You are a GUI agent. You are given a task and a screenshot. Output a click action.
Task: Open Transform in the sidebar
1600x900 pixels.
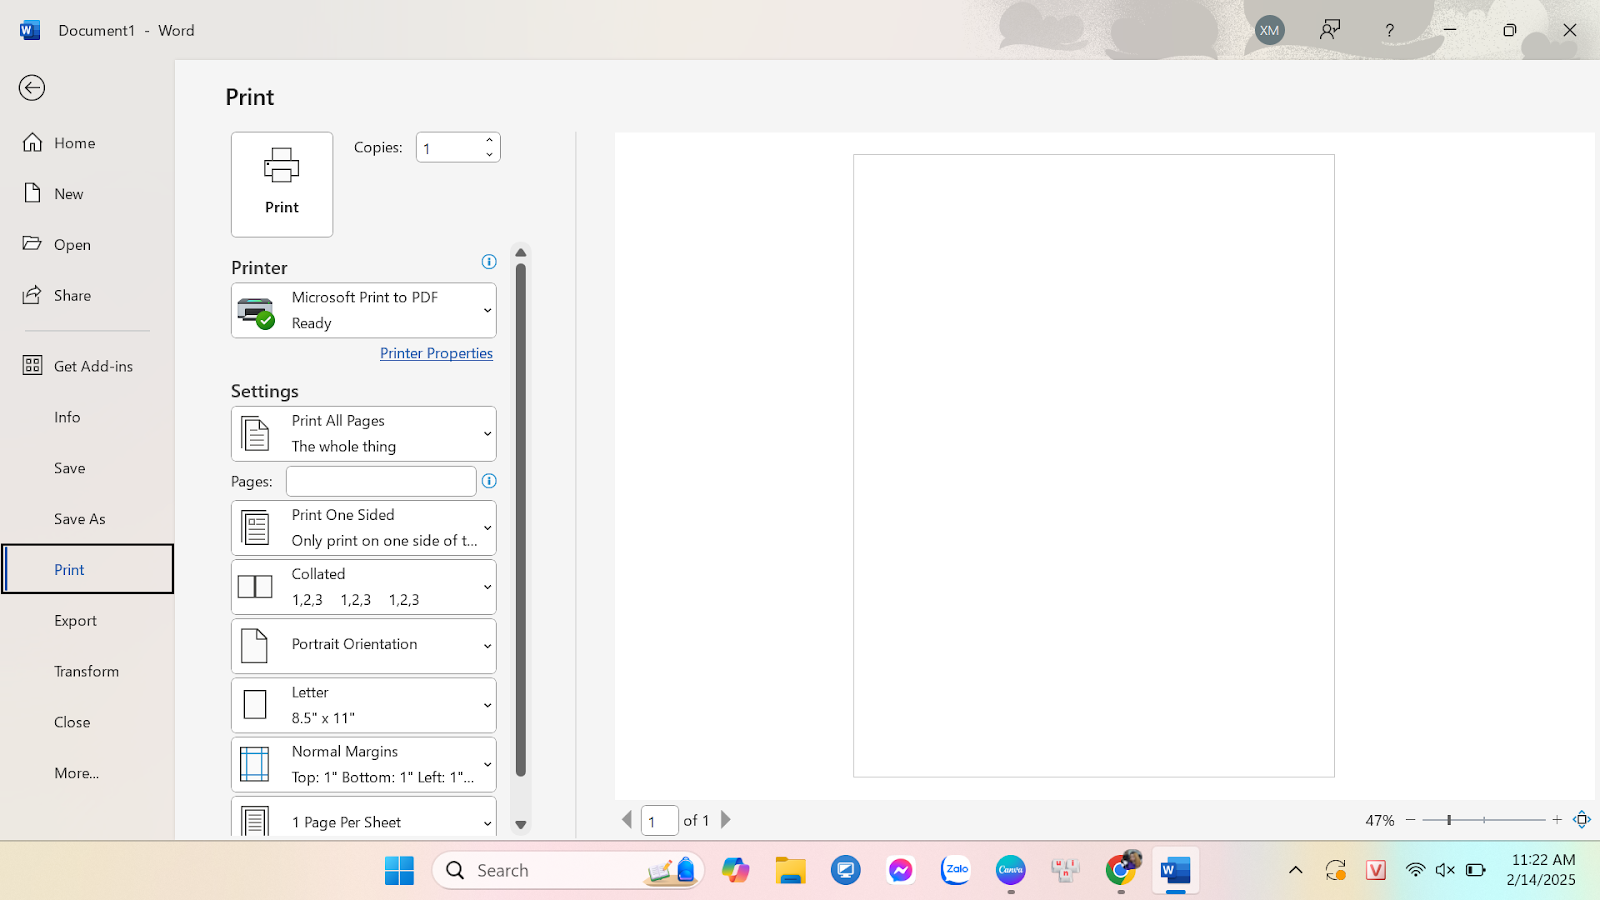click(87, 671)
